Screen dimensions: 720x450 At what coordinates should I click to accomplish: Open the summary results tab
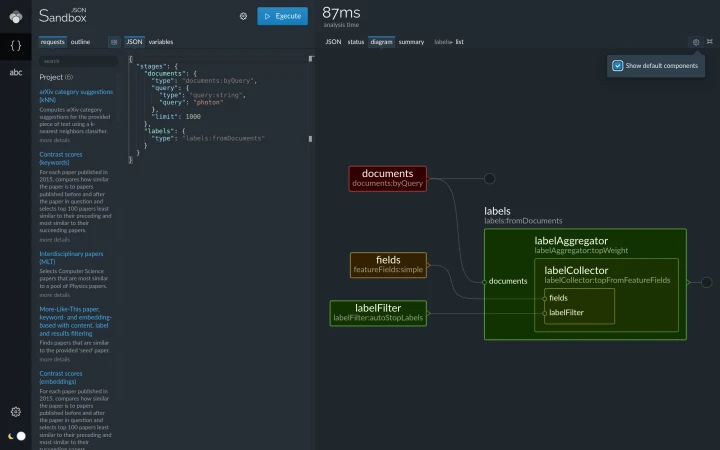click(x=411, y=42)
